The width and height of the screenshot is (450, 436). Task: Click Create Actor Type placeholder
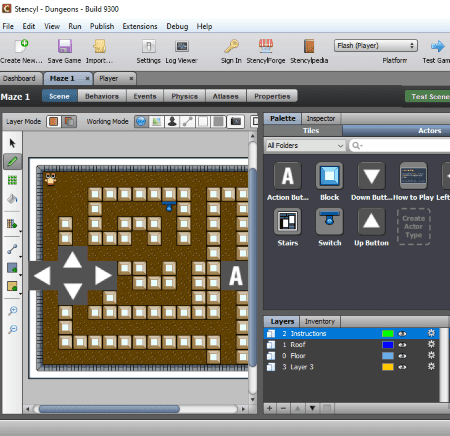pyautogui.click(x=413, y=227)
